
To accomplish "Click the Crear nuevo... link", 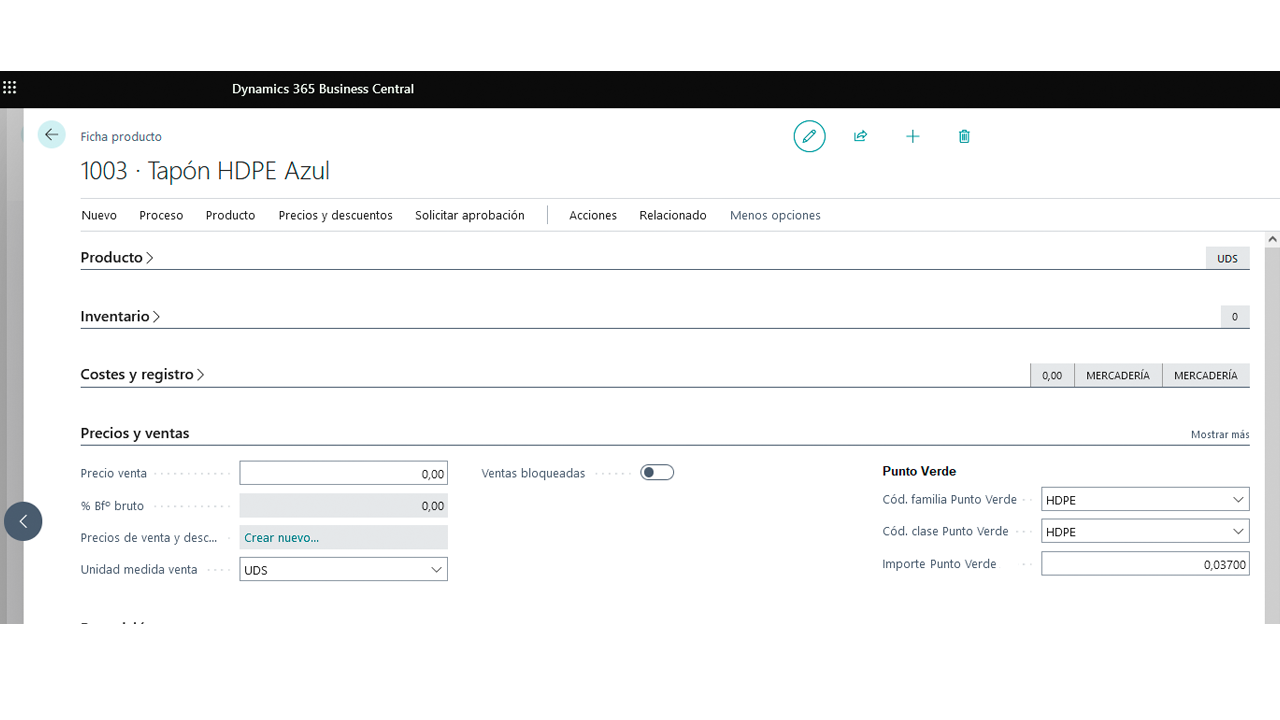I will [282, 537].
